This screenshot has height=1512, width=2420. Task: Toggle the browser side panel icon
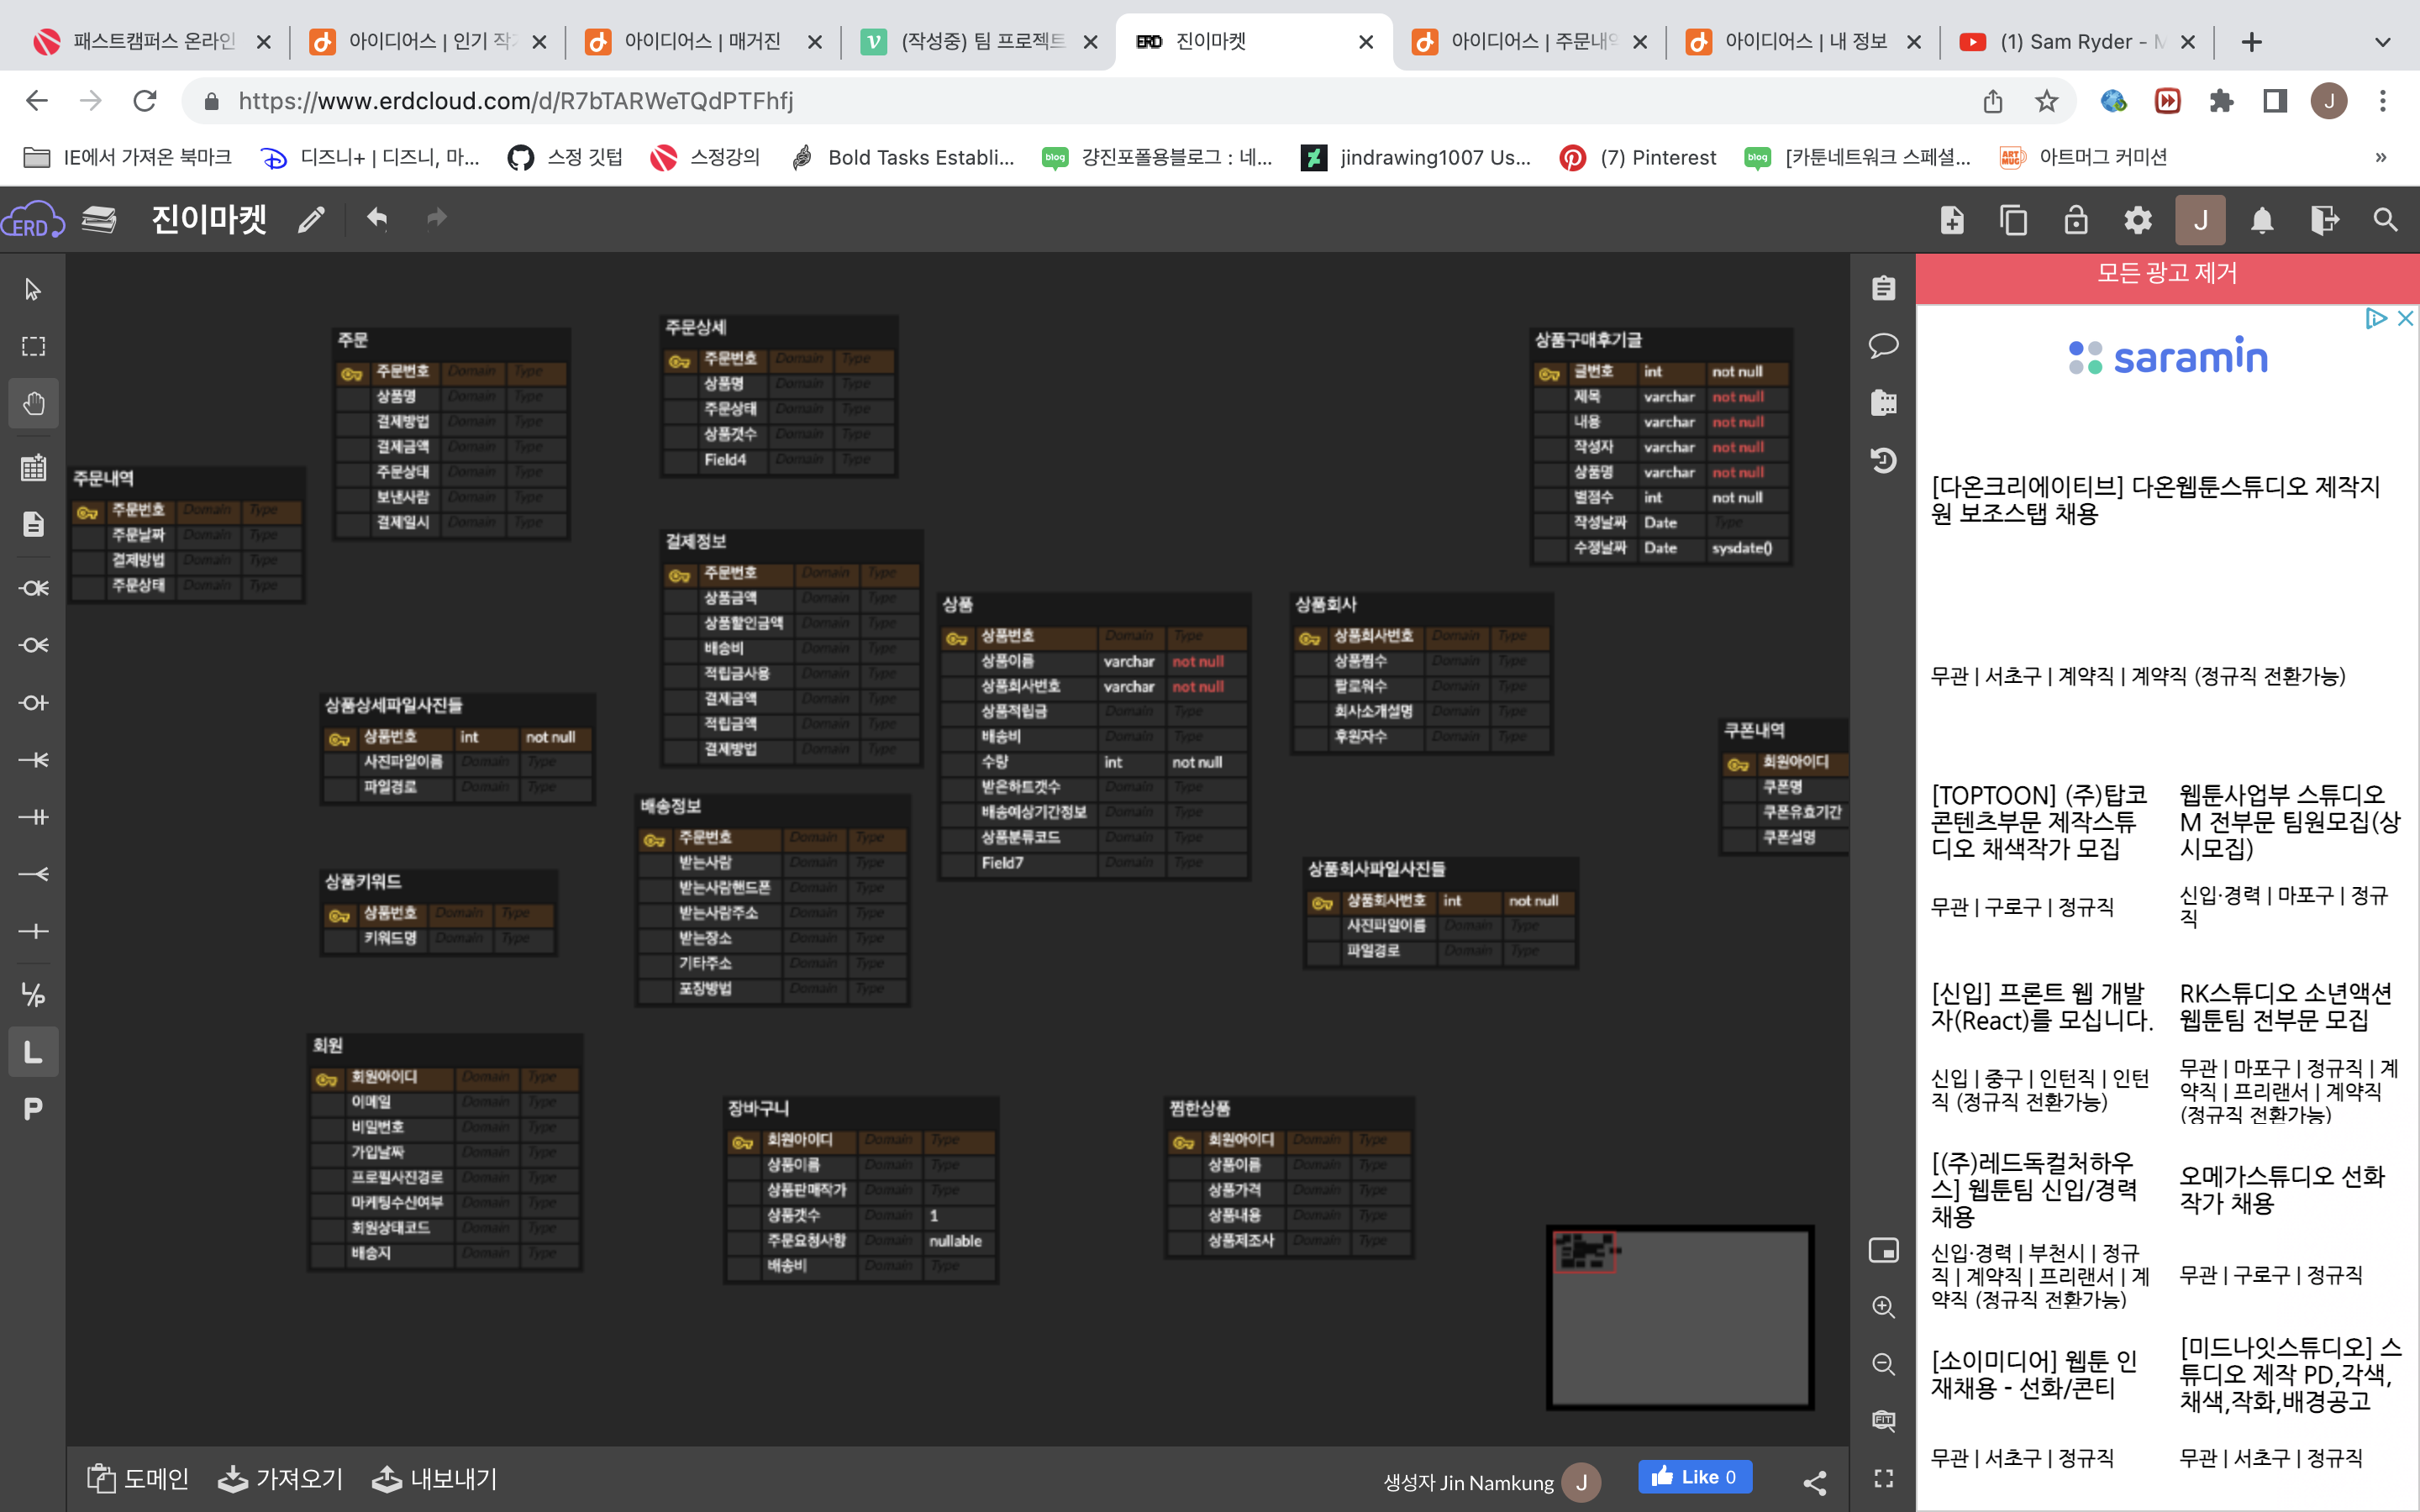[x=2275, y=101]
